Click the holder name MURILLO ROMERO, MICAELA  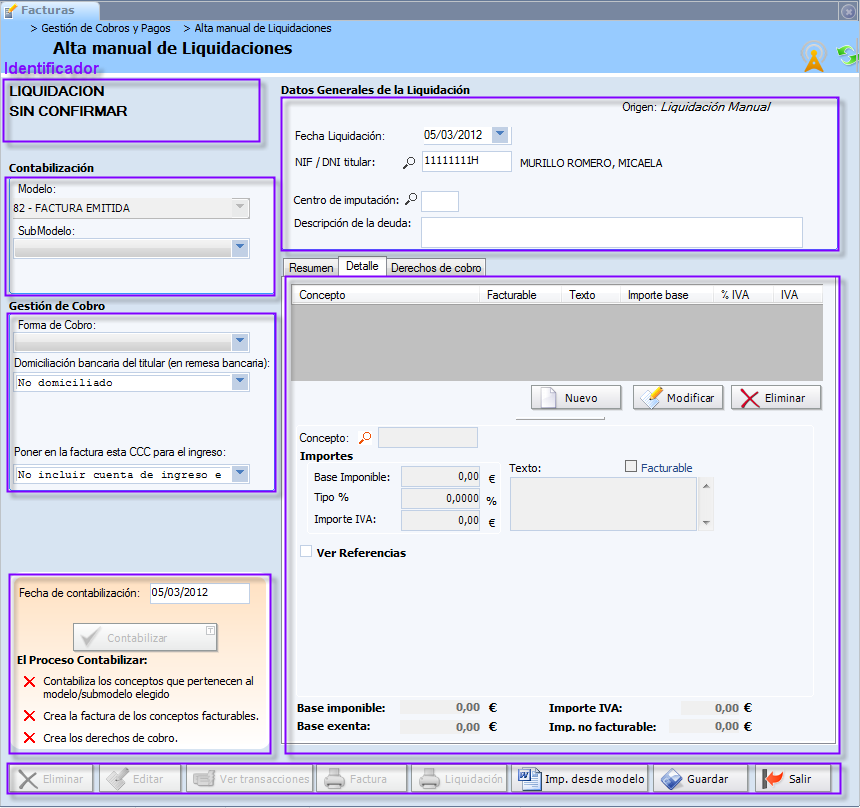pyautogui.click(x=591, y=163)
